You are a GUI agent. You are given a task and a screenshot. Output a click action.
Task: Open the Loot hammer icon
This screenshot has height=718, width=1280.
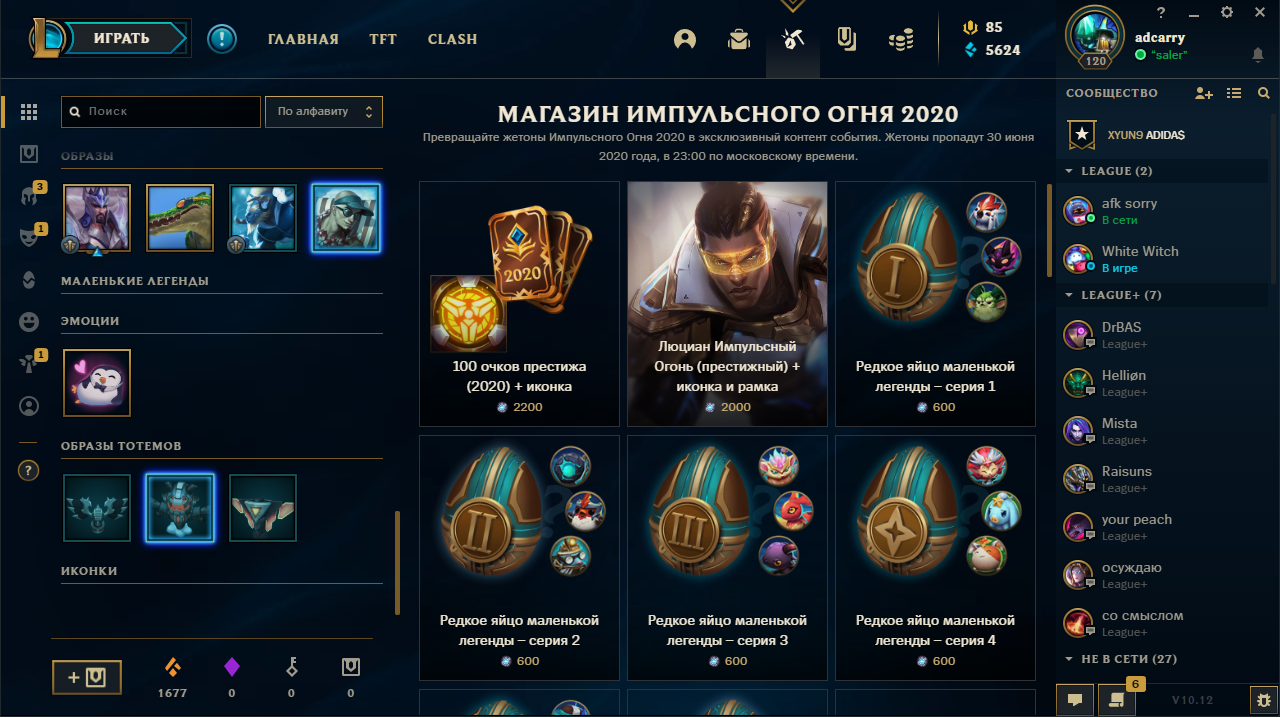click(x=793, y=39)
